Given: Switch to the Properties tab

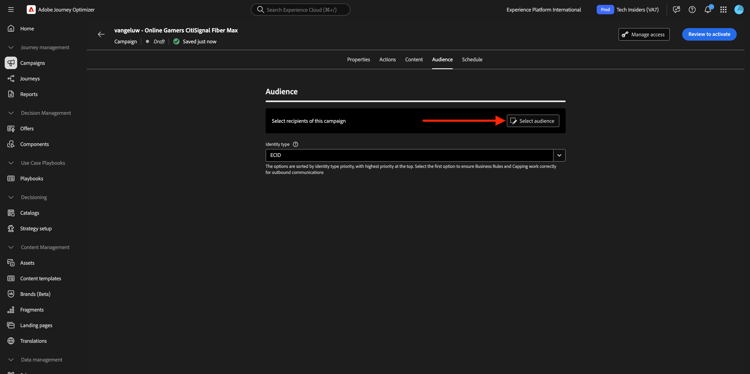Looking at the screenshot, I should point(358,60).
